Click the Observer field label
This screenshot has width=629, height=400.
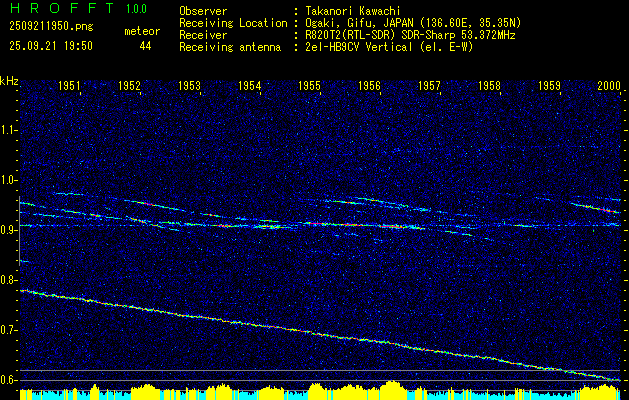(203, 11)
